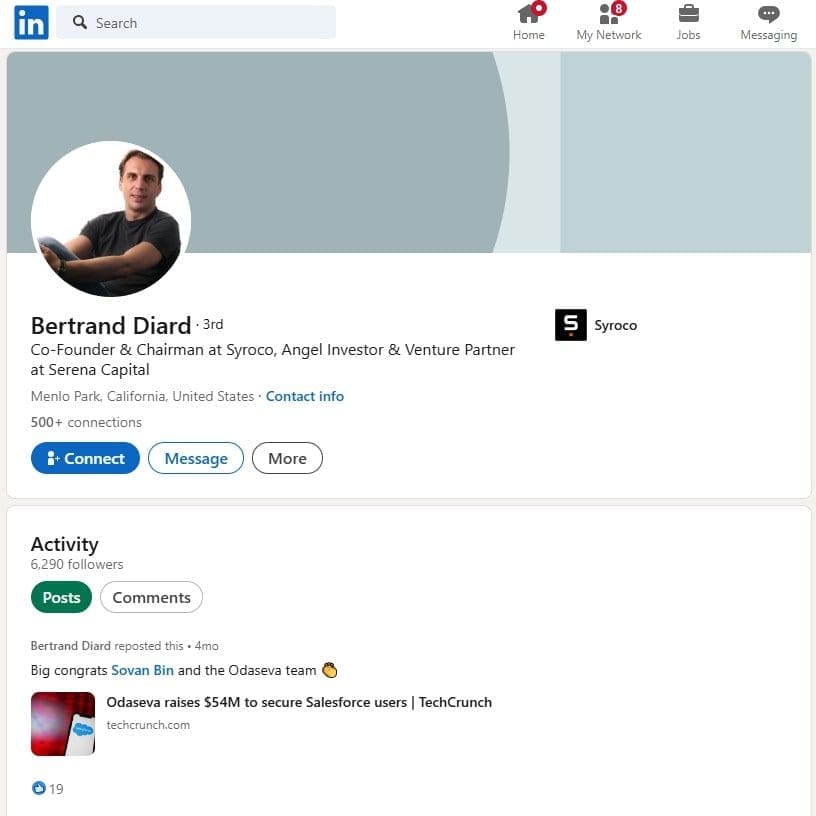Click the LinkedIn logo icon

point(31,22)
